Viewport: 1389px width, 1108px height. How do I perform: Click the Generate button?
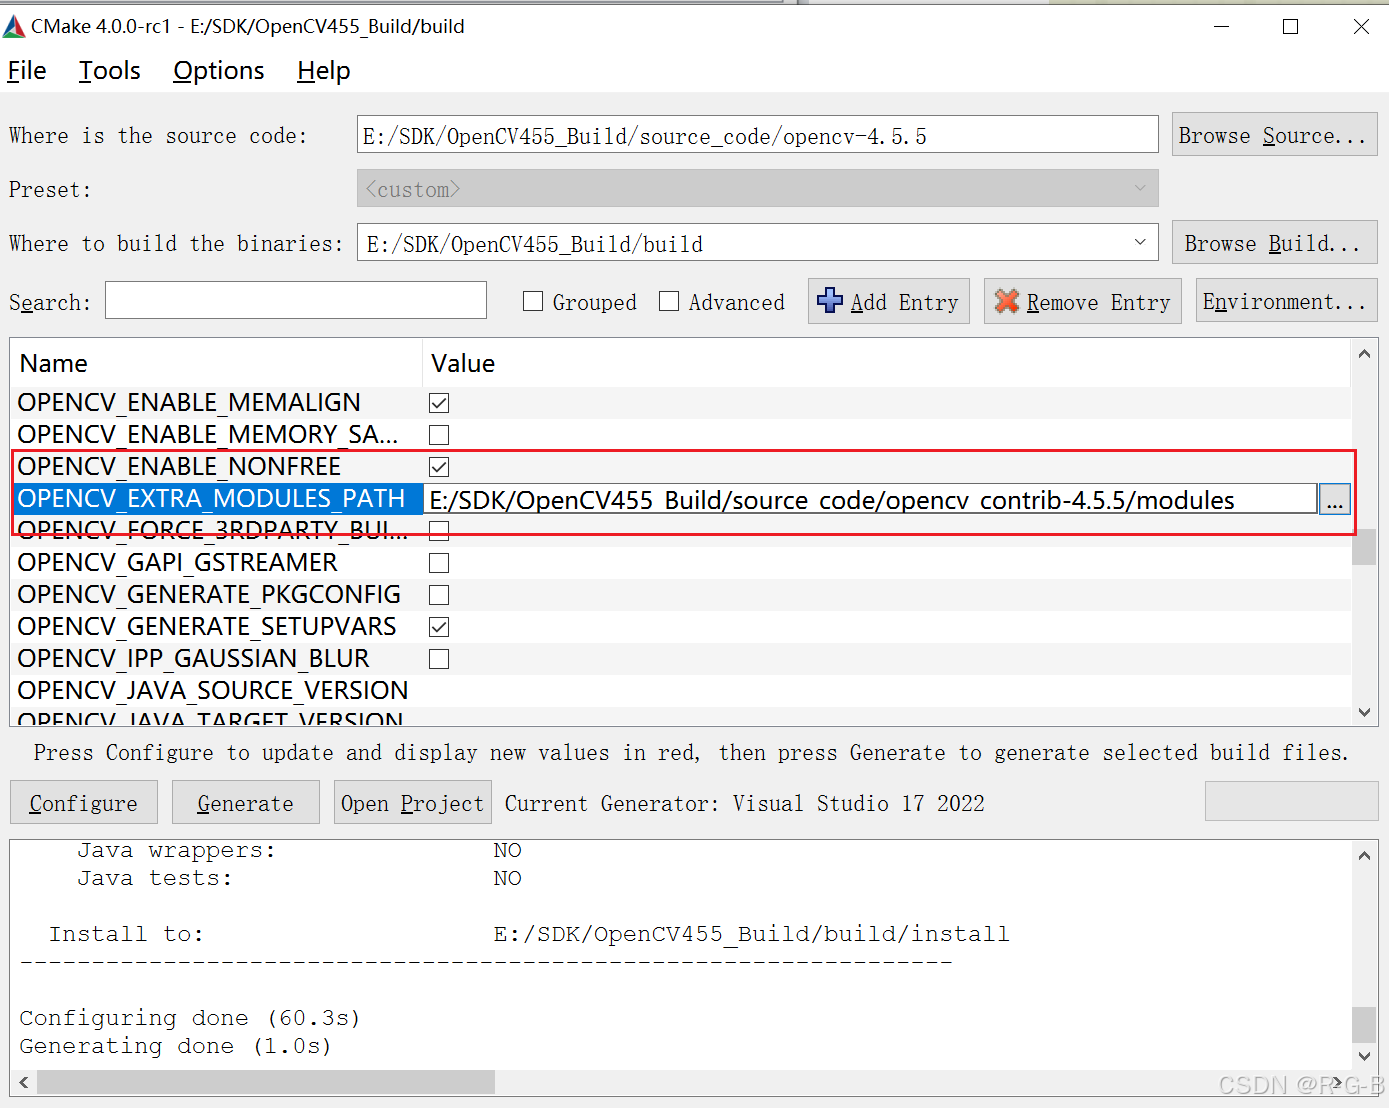coord(246,803)
